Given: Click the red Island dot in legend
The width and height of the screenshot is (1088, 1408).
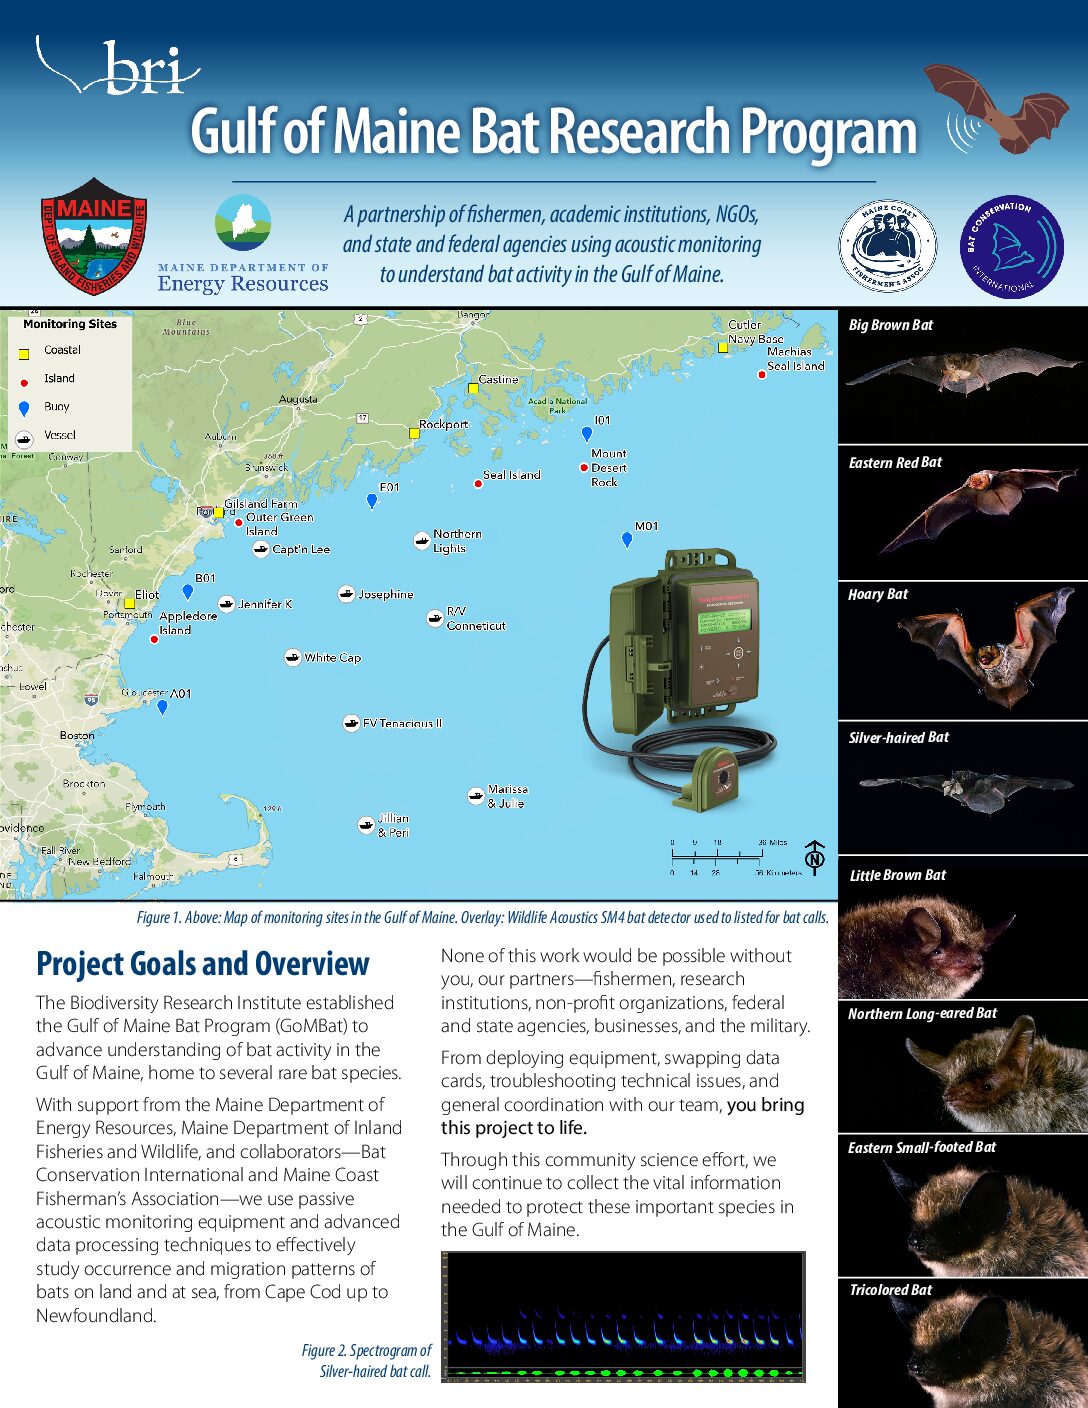Looking at the screenshot, I should click(x=24, y=382).
